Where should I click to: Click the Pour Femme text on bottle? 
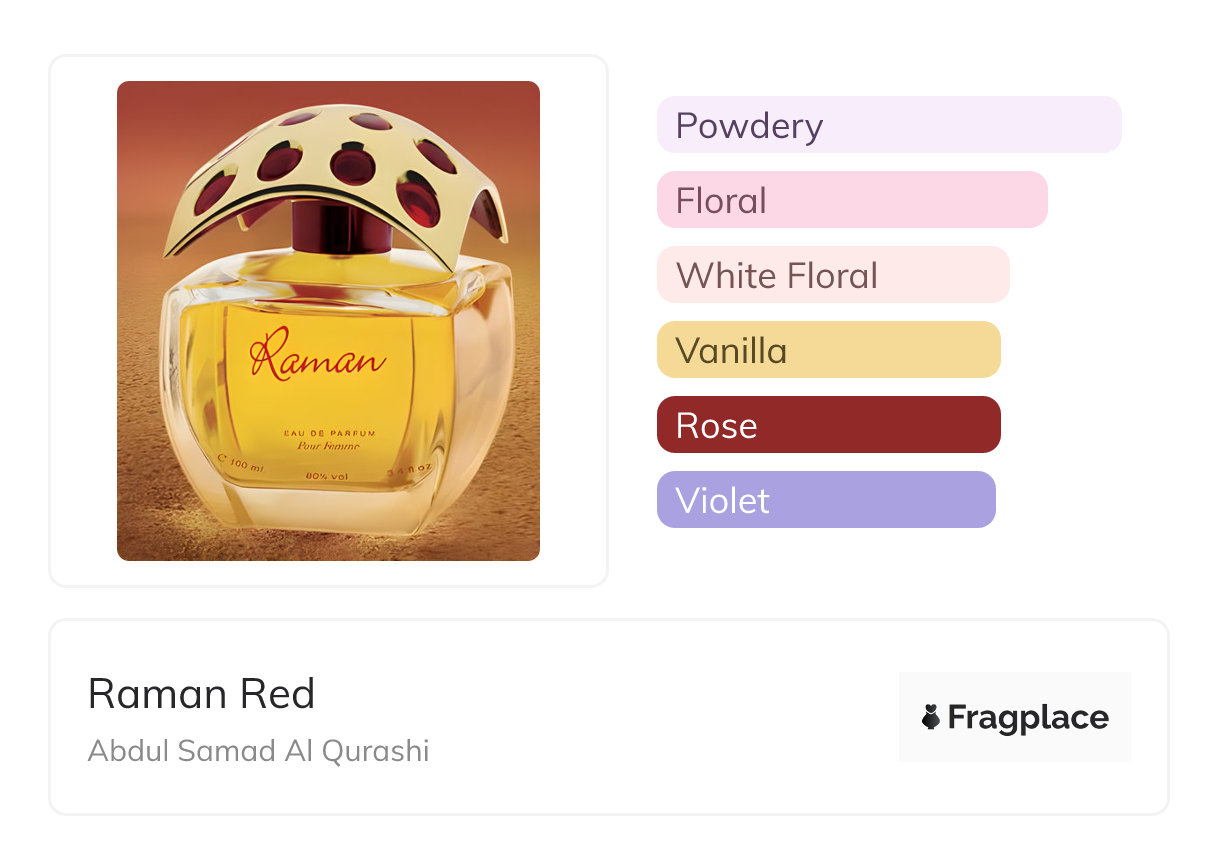[x=330, y=447]
